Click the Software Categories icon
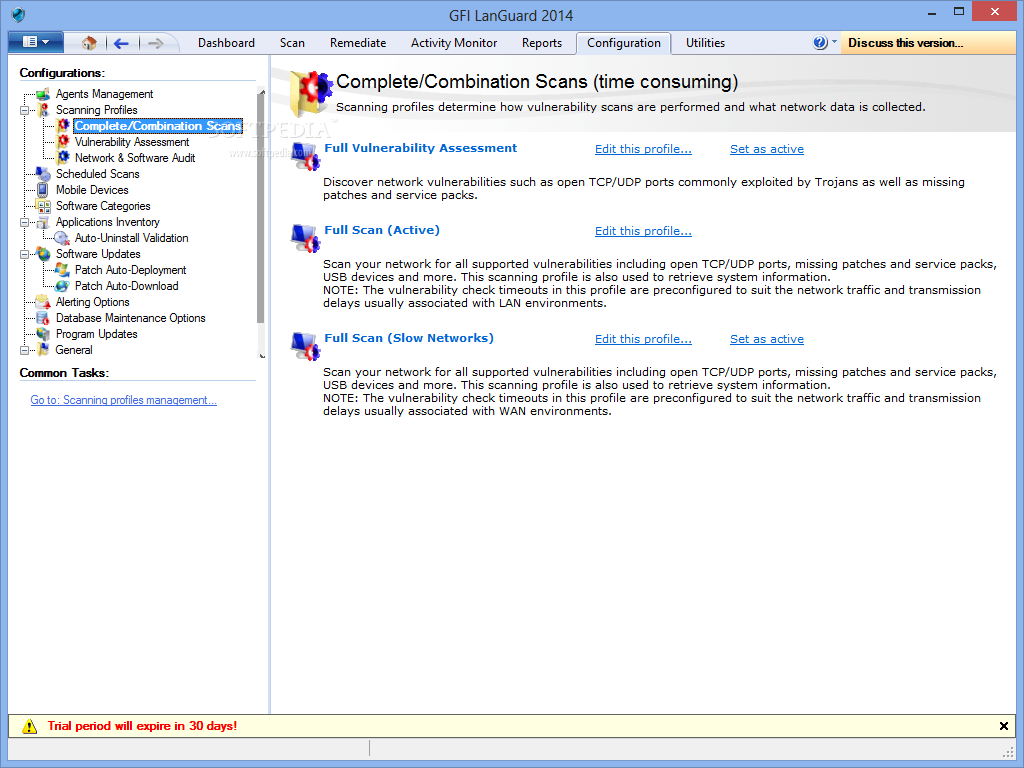This screenshot has width=1024, height=768. click(x=43, y=206)
